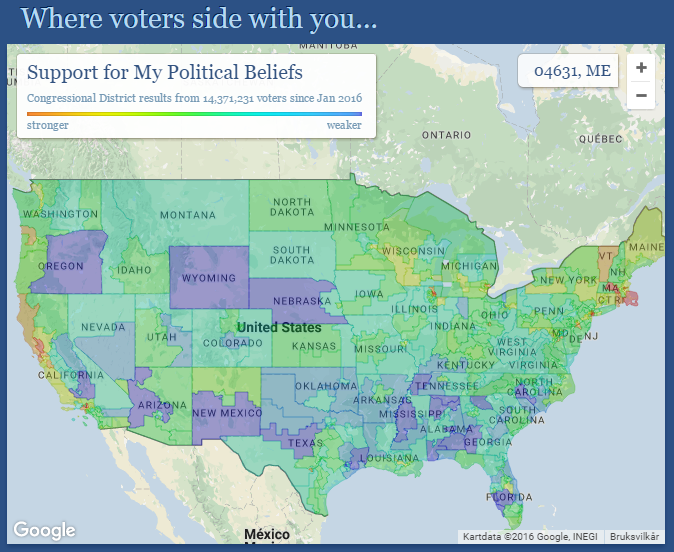This screenshot has height=552, width=674.
Task: Select the red Massachusetts coastal district
Action: [631, 298]
